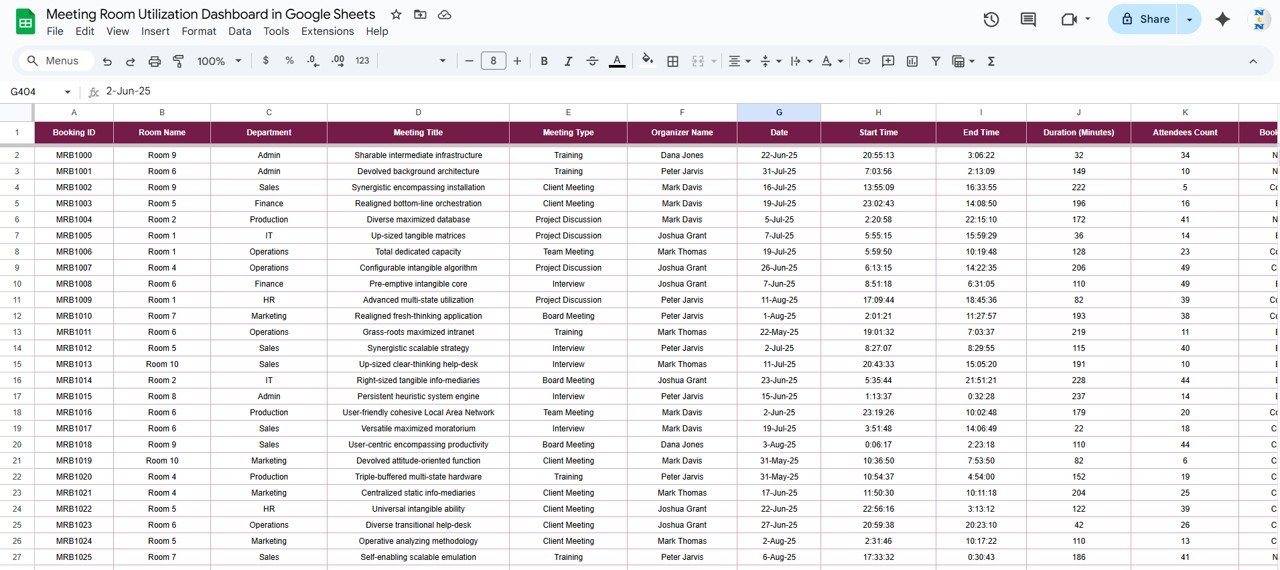1280x570 pixels.
Task: Toggle bold formatting
Action: 544,61
